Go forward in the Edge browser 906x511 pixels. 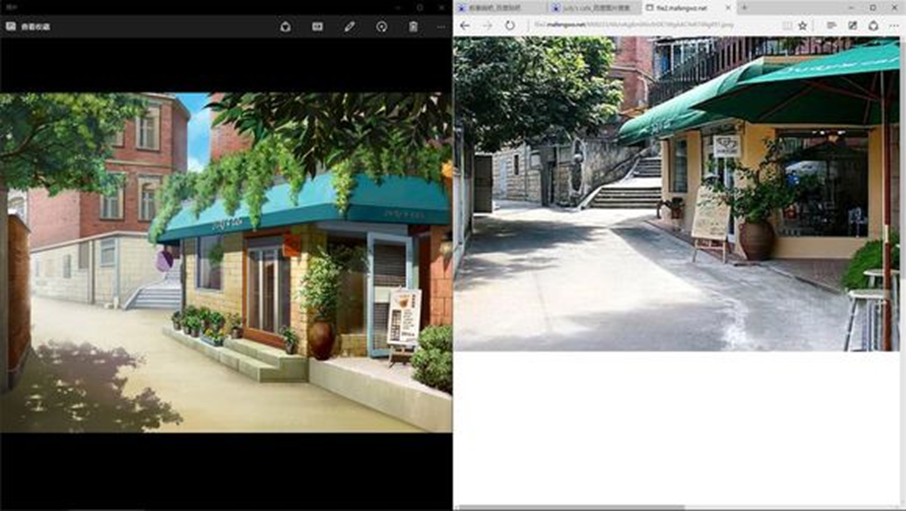pos(487,25)
